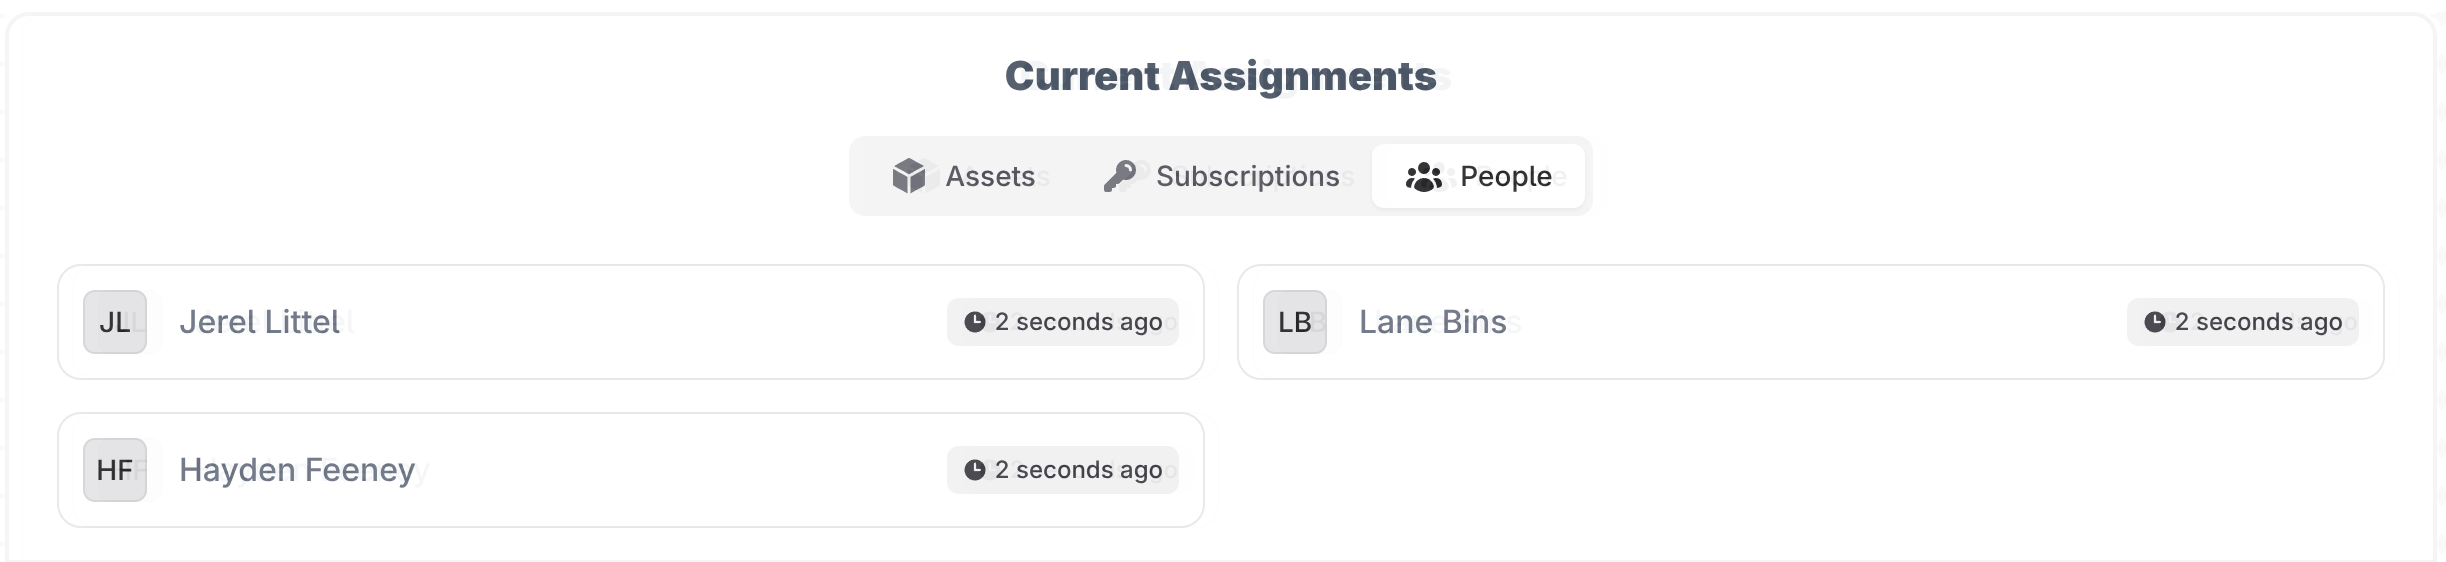This screenshot has height=562, width=2446.
Task: Click the LB avatar badge
Action: 1295,322
